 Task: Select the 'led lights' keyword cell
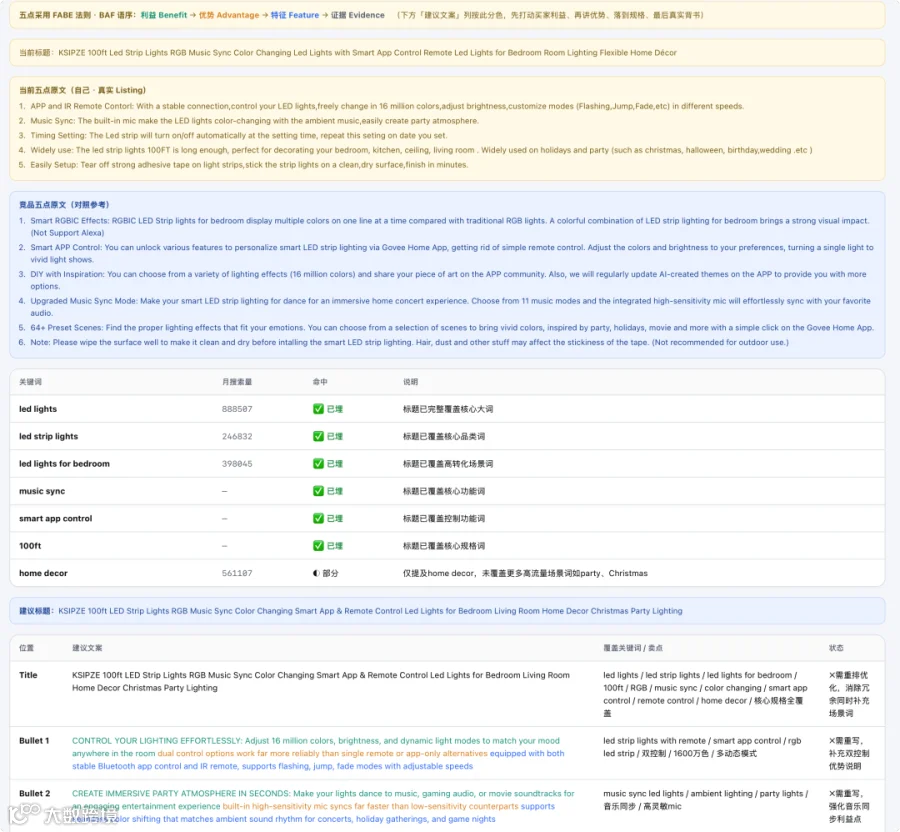(x=38, y=409)
